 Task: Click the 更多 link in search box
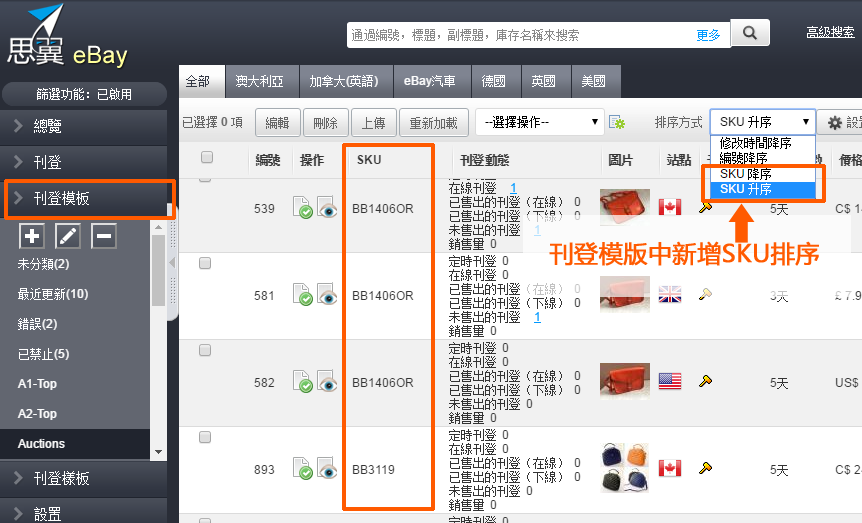(x=708, y=36)
